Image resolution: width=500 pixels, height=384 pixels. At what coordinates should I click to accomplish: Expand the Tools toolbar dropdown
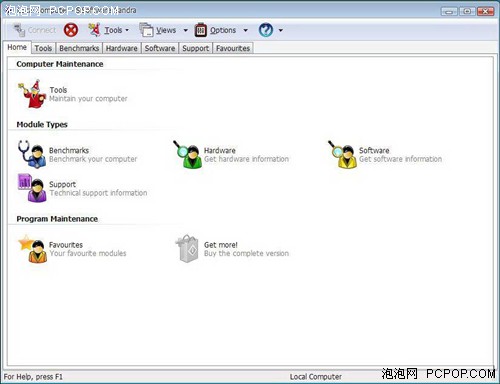tap(127, 30)
